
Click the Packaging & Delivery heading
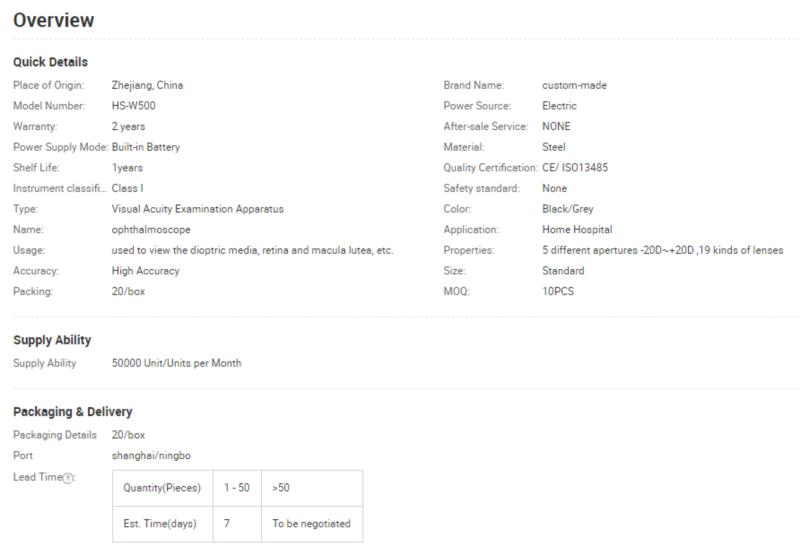click(72, 412)
